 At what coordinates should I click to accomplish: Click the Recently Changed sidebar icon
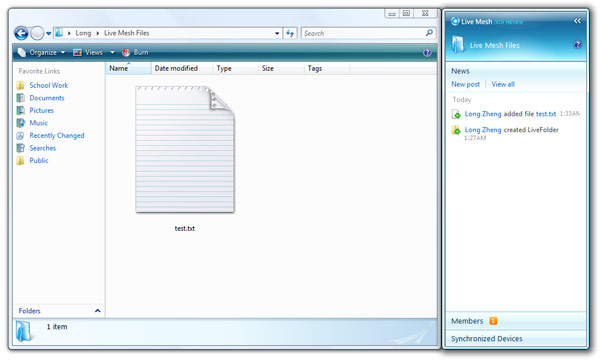(21, 135)
